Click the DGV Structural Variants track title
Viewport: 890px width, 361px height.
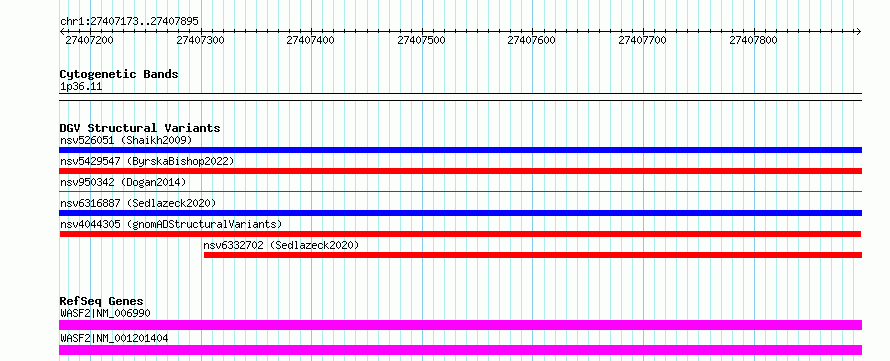tap(140, 128)
